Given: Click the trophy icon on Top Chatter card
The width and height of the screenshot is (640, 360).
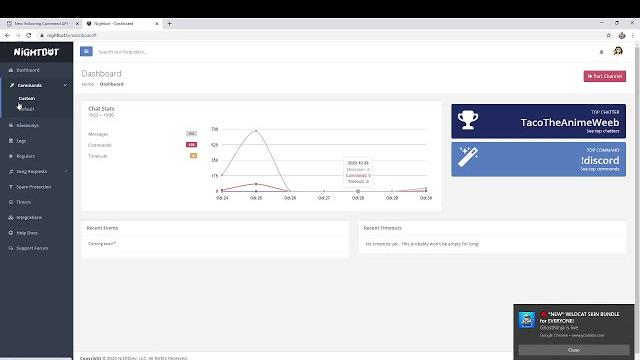Looking at the screenshot, I should 468,120.
